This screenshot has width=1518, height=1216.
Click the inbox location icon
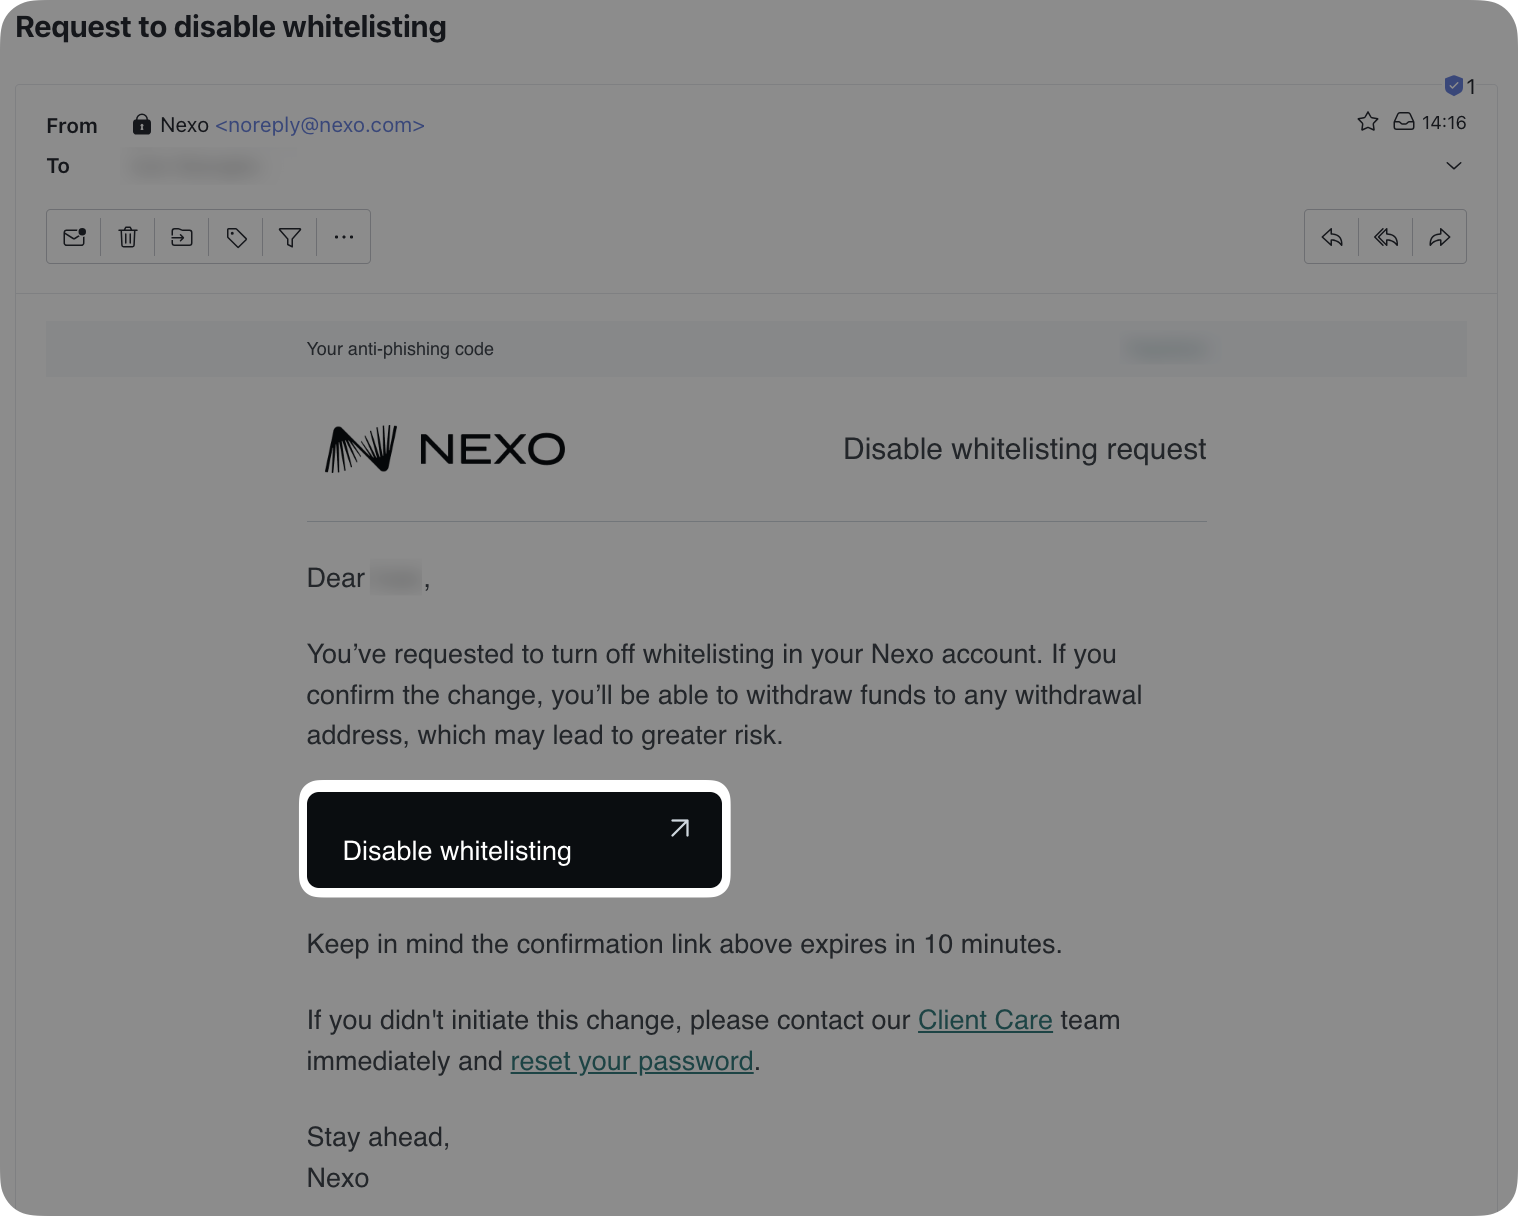pyautogui.click(x=1404, y=122)
